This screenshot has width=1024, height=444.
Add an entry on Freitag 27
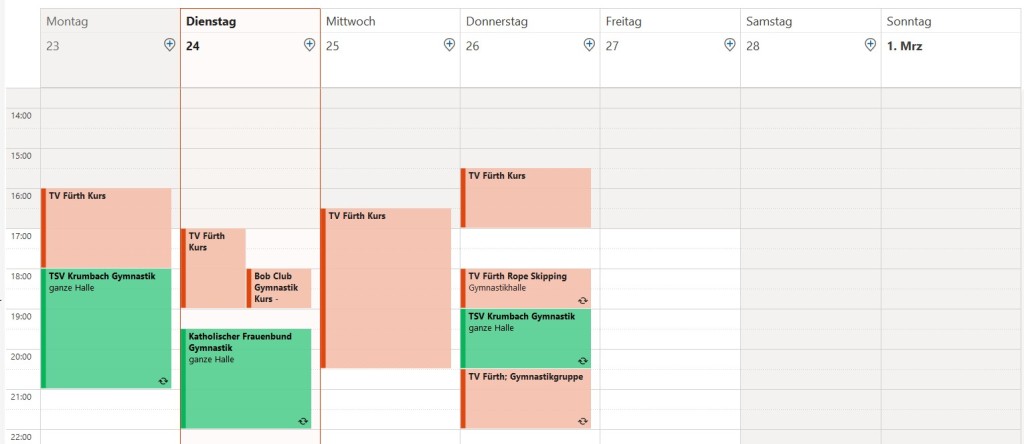[x=730, y=45]
